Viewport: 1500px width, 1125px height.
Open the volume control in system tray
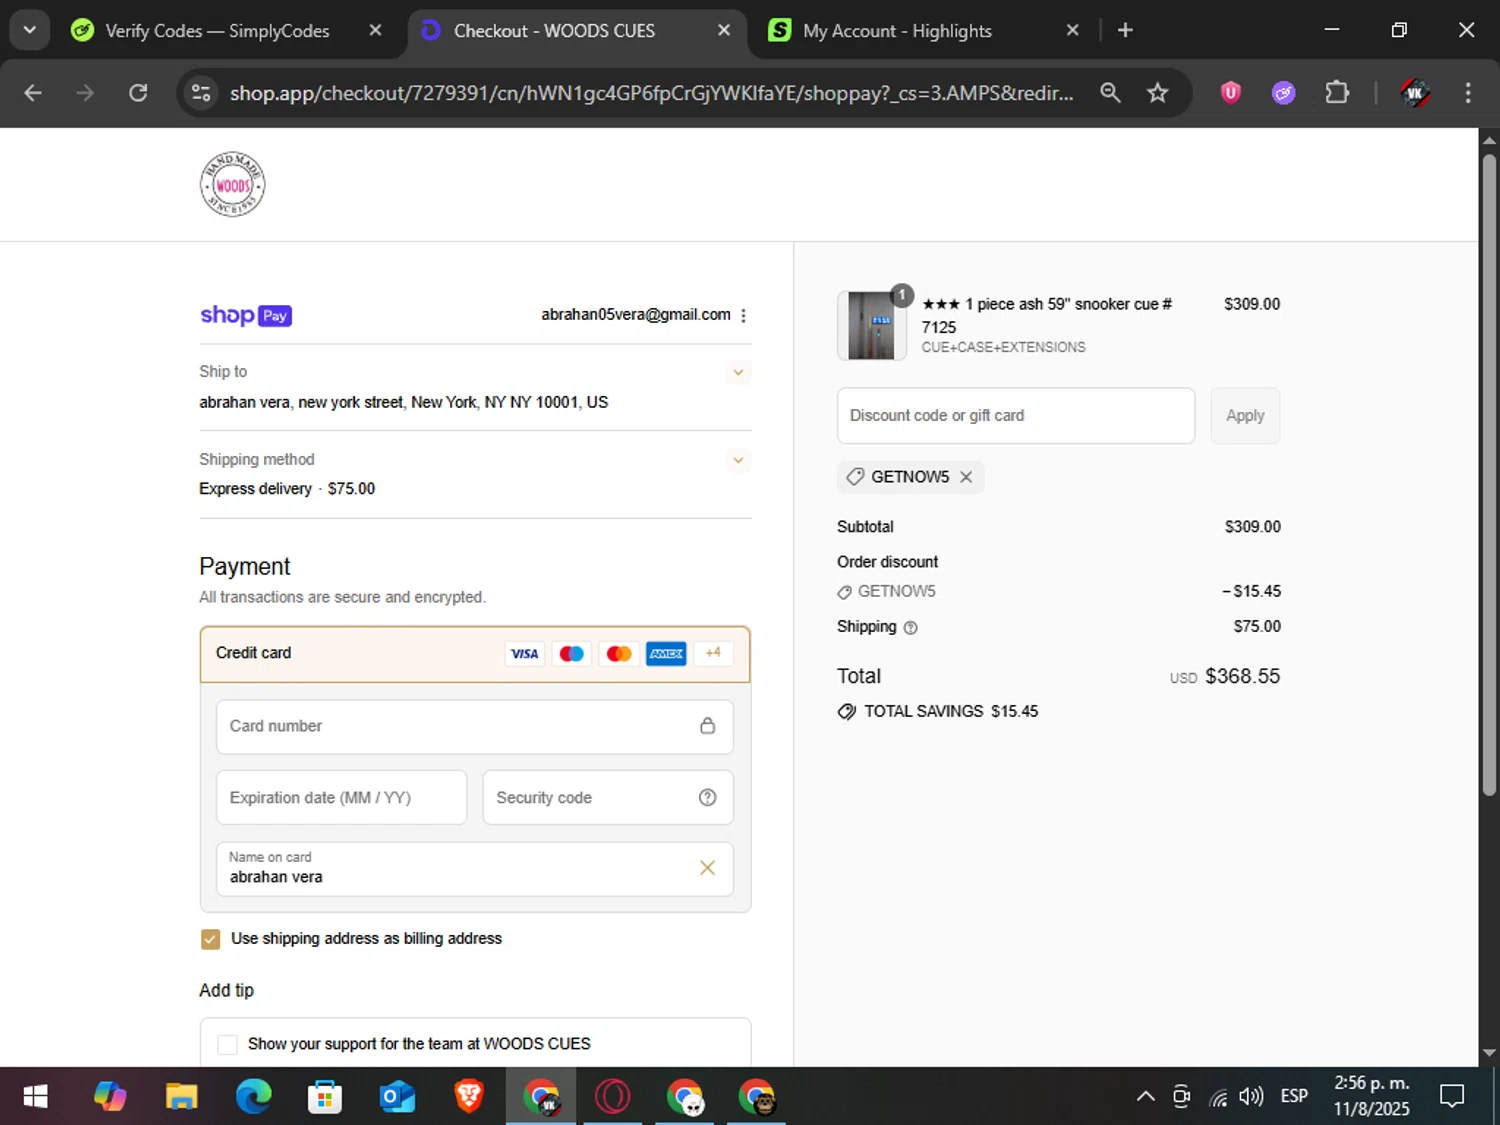[1251, 1097]
